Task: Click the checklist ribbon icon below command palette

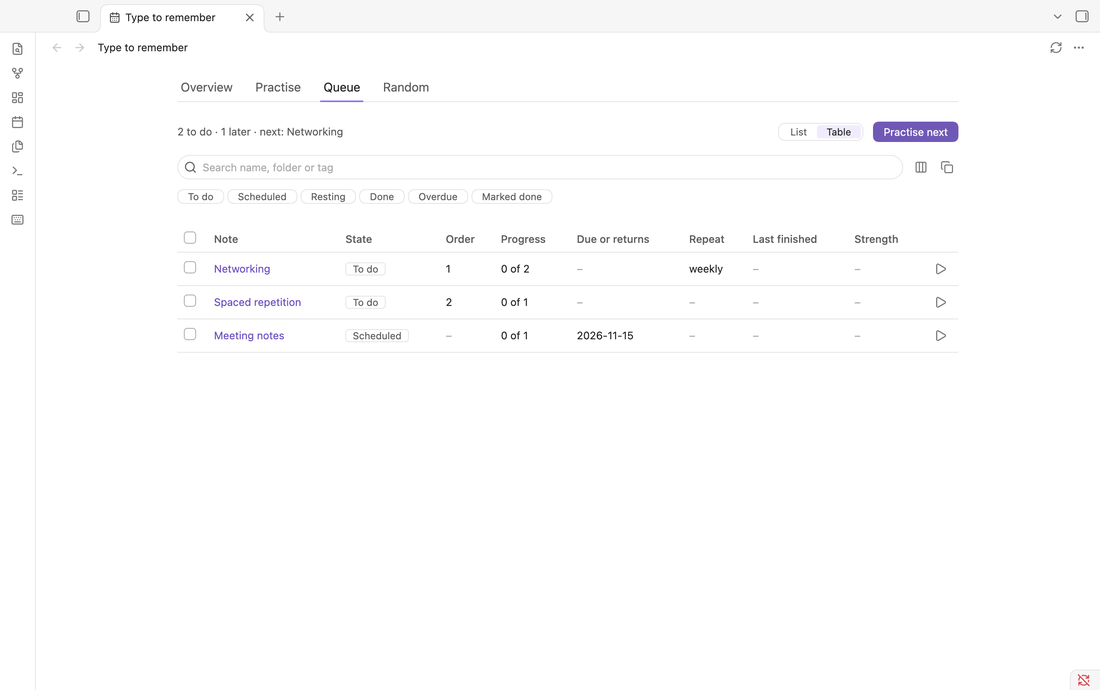Action: click(18, 196)
